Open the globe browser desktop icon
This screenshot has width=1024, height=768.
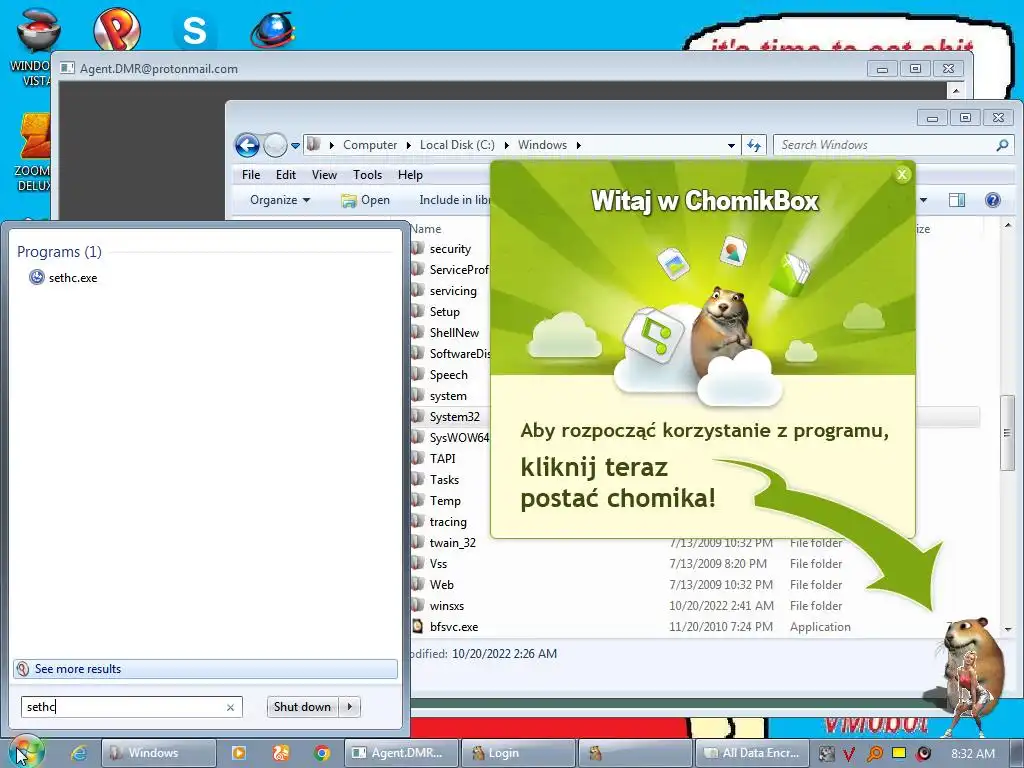click(272, 30)
